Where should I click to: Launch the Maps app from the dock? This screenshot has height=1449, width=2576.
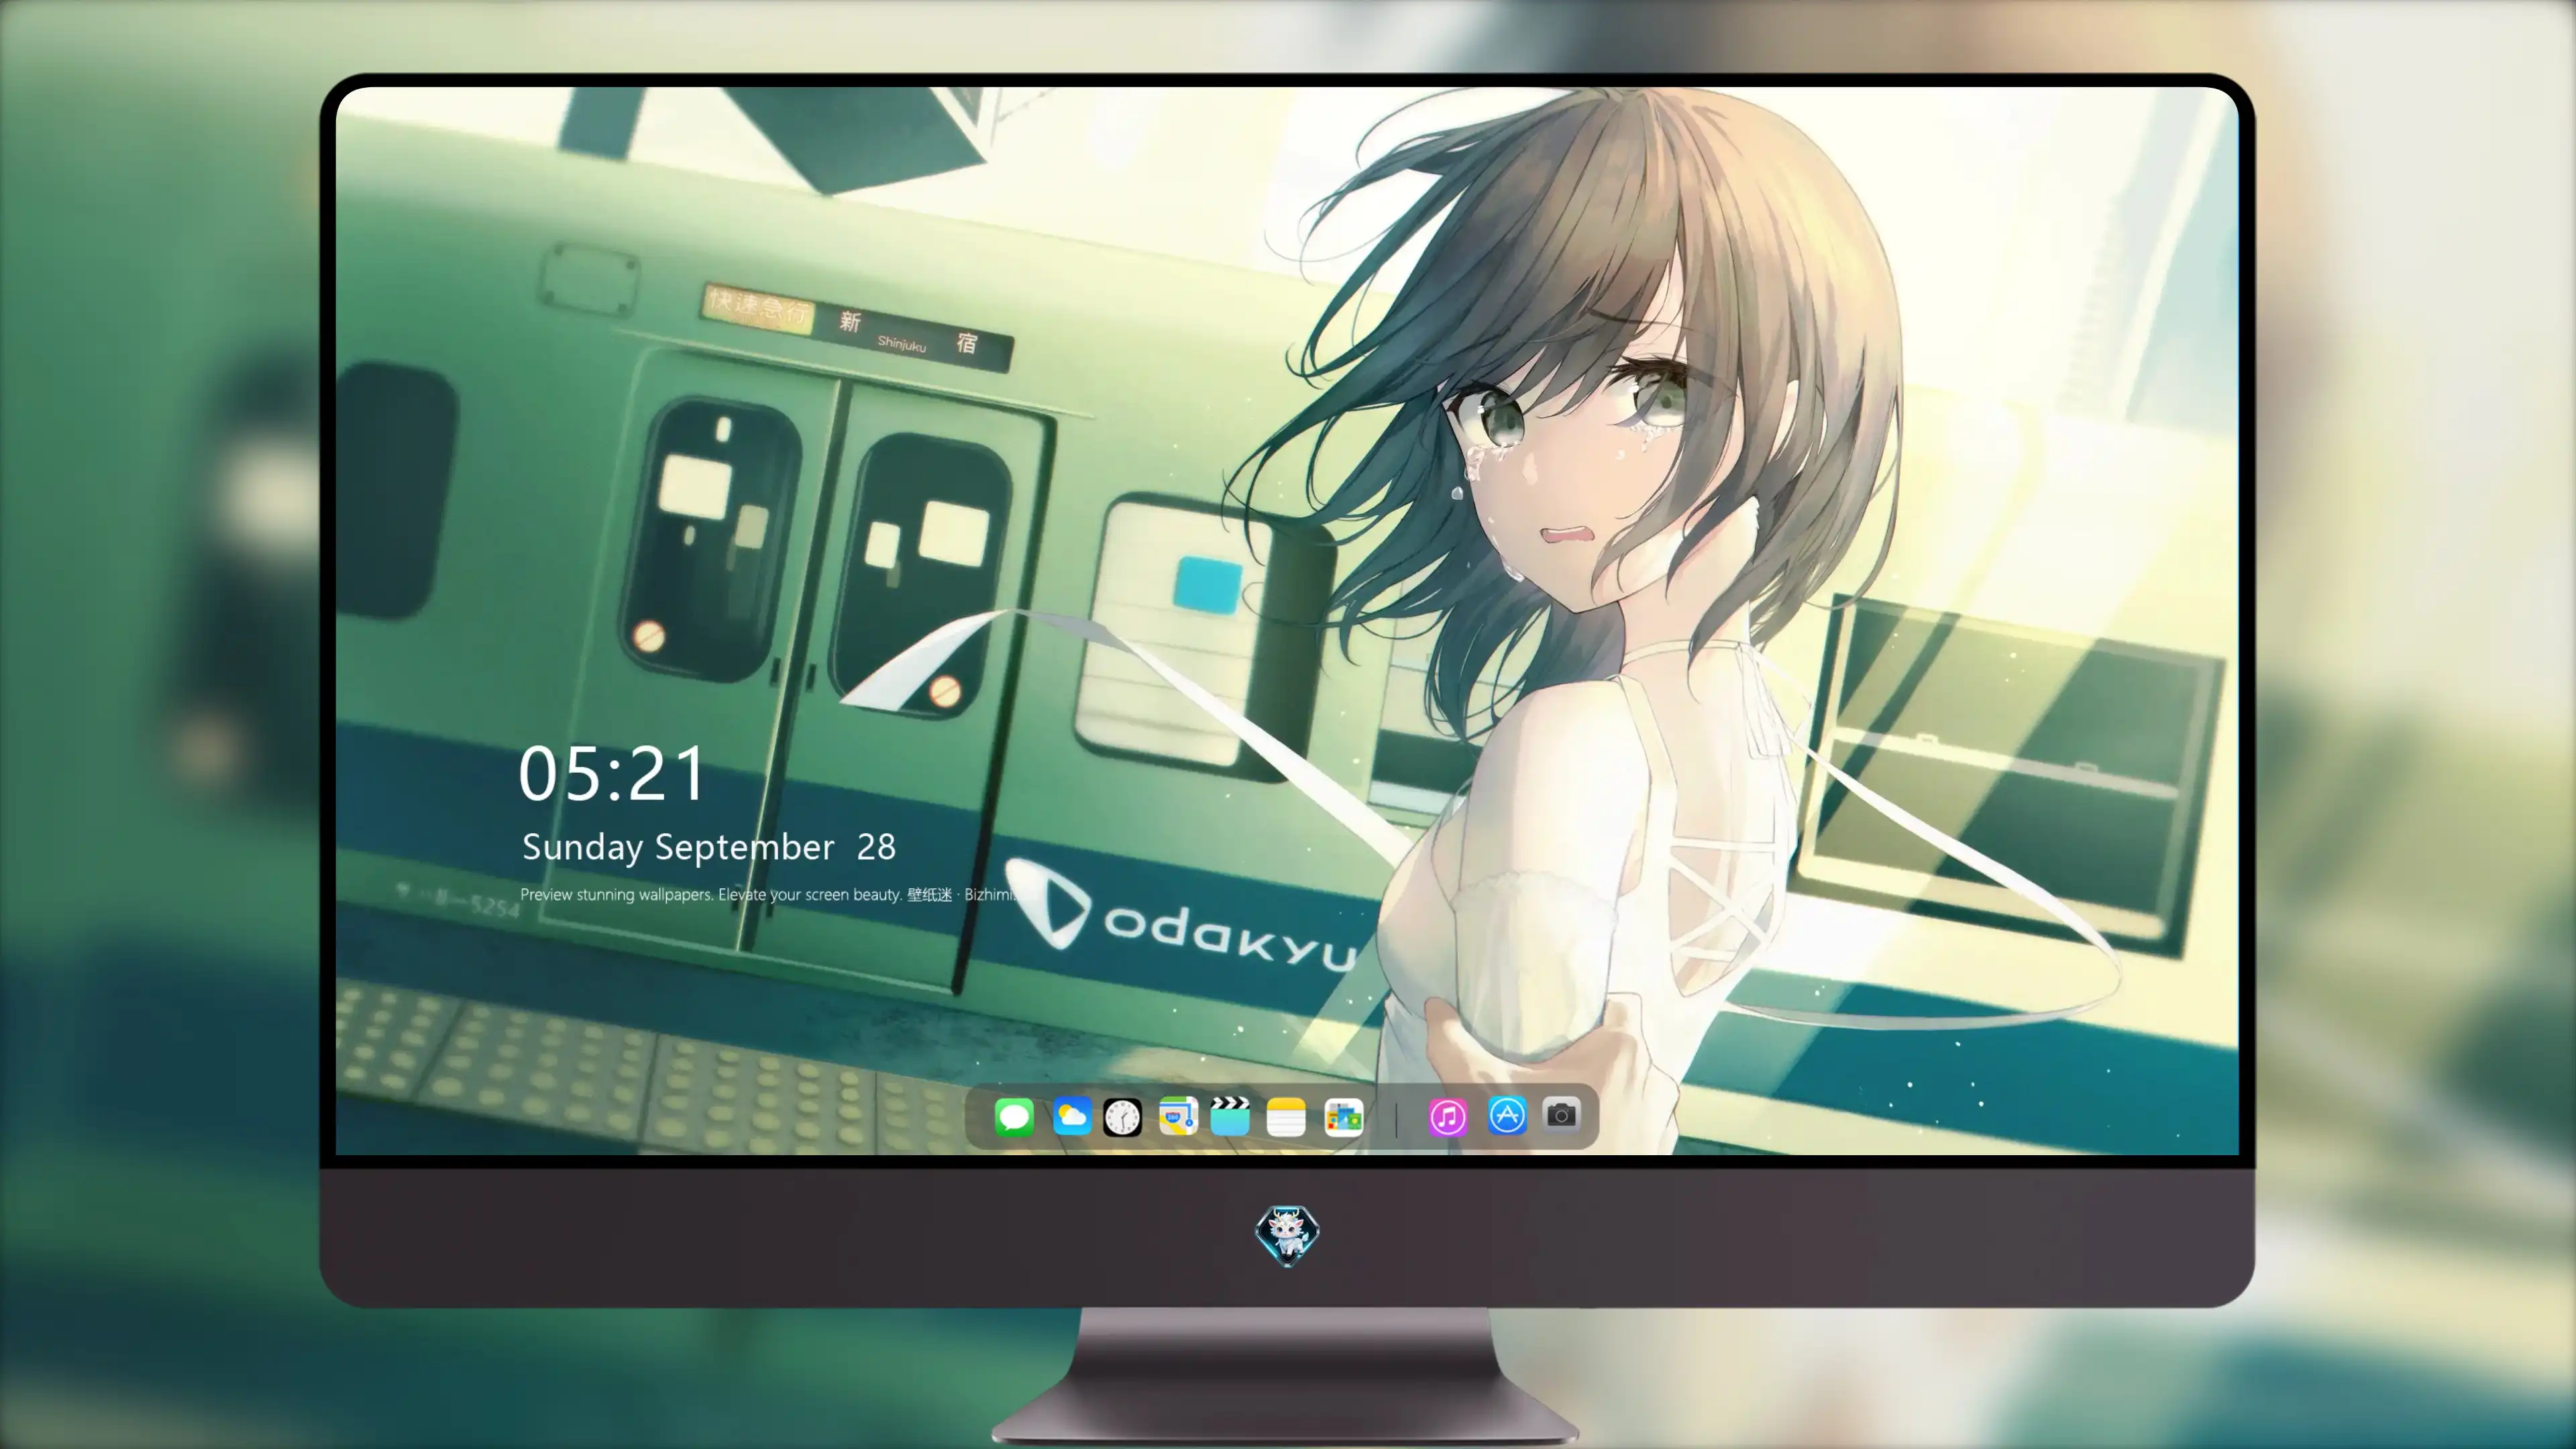click(x=1178, y=1116)
